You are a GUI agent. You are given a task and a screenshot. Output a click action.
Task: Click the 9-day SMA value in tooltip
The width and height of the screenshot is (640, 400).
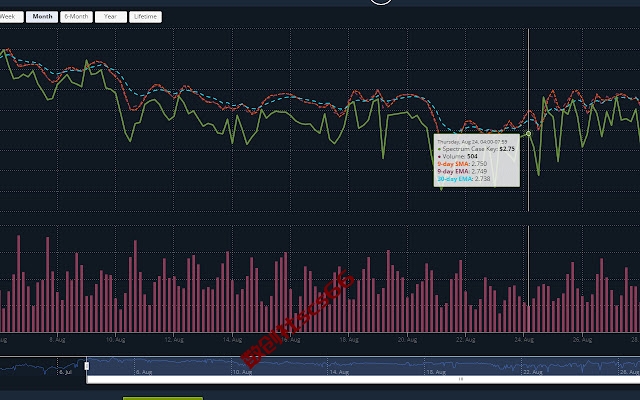point(462,164)
